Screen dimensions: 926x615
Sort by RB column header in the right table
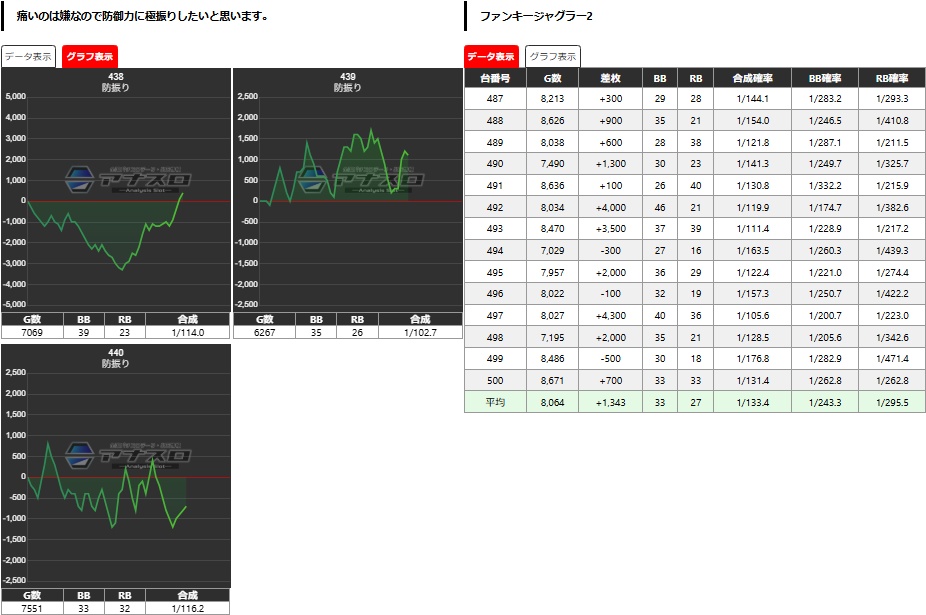tap(696, 78)
